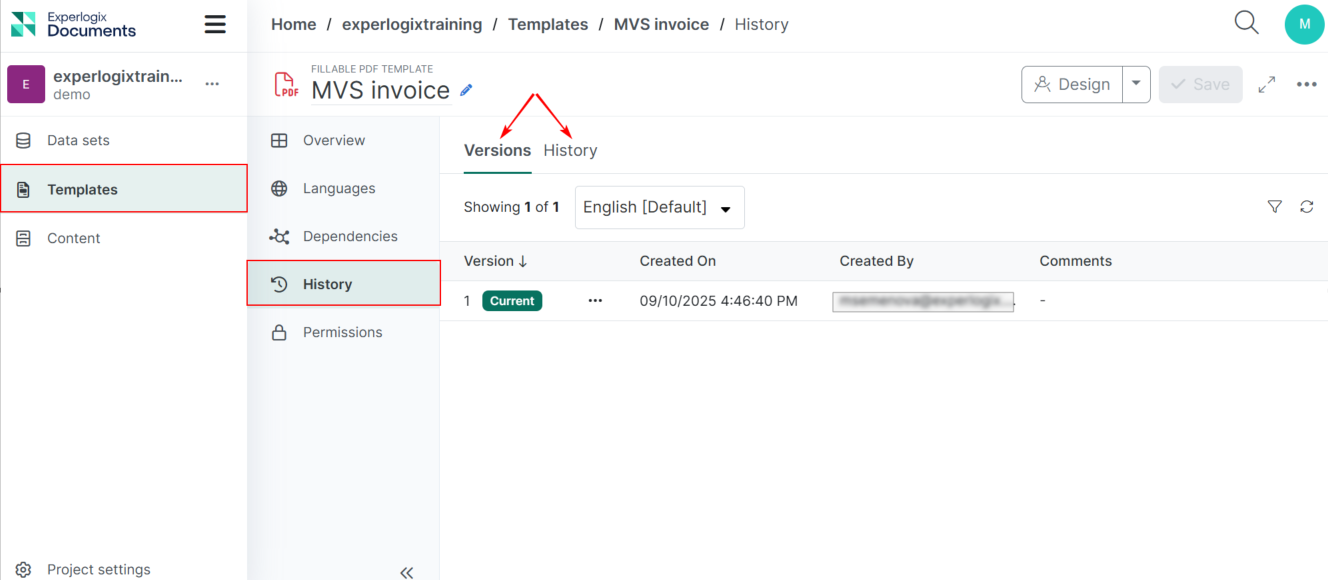Select the Versions tab
This screenshot has width=1328, height=580.
497,150
